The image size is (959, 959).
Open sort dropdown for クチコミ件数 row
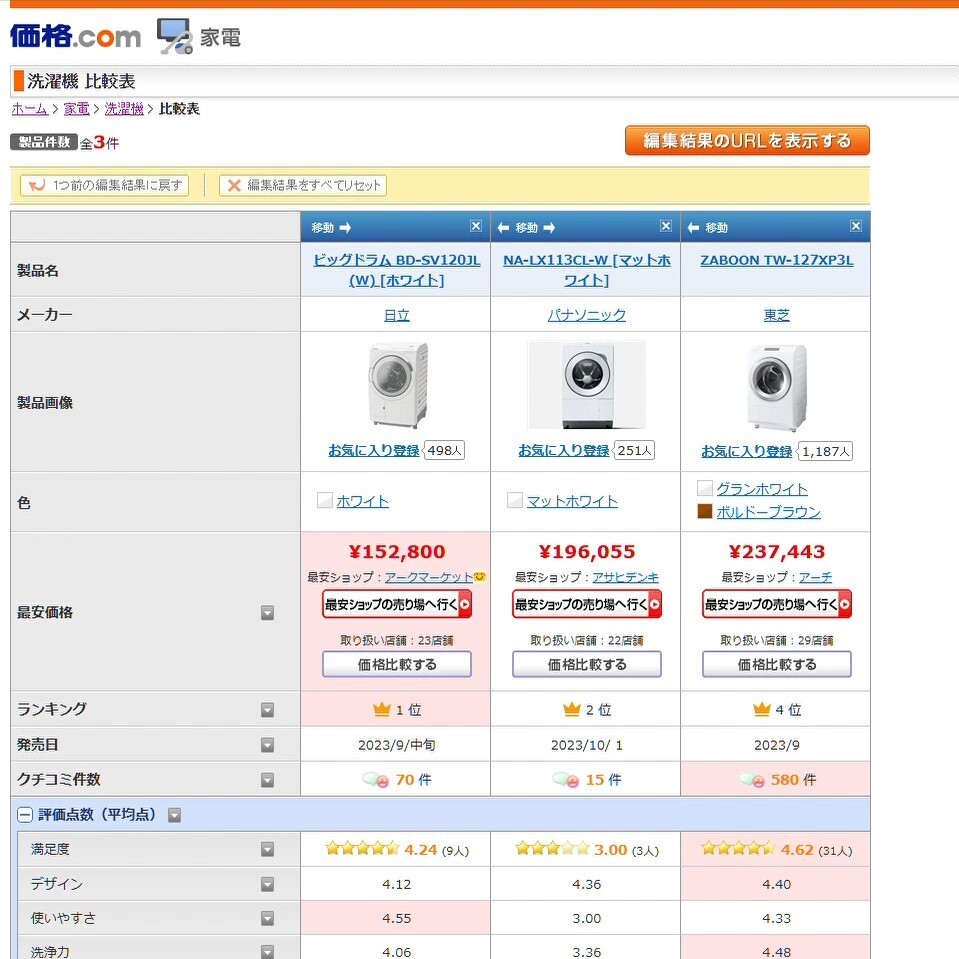pos(267,780)
